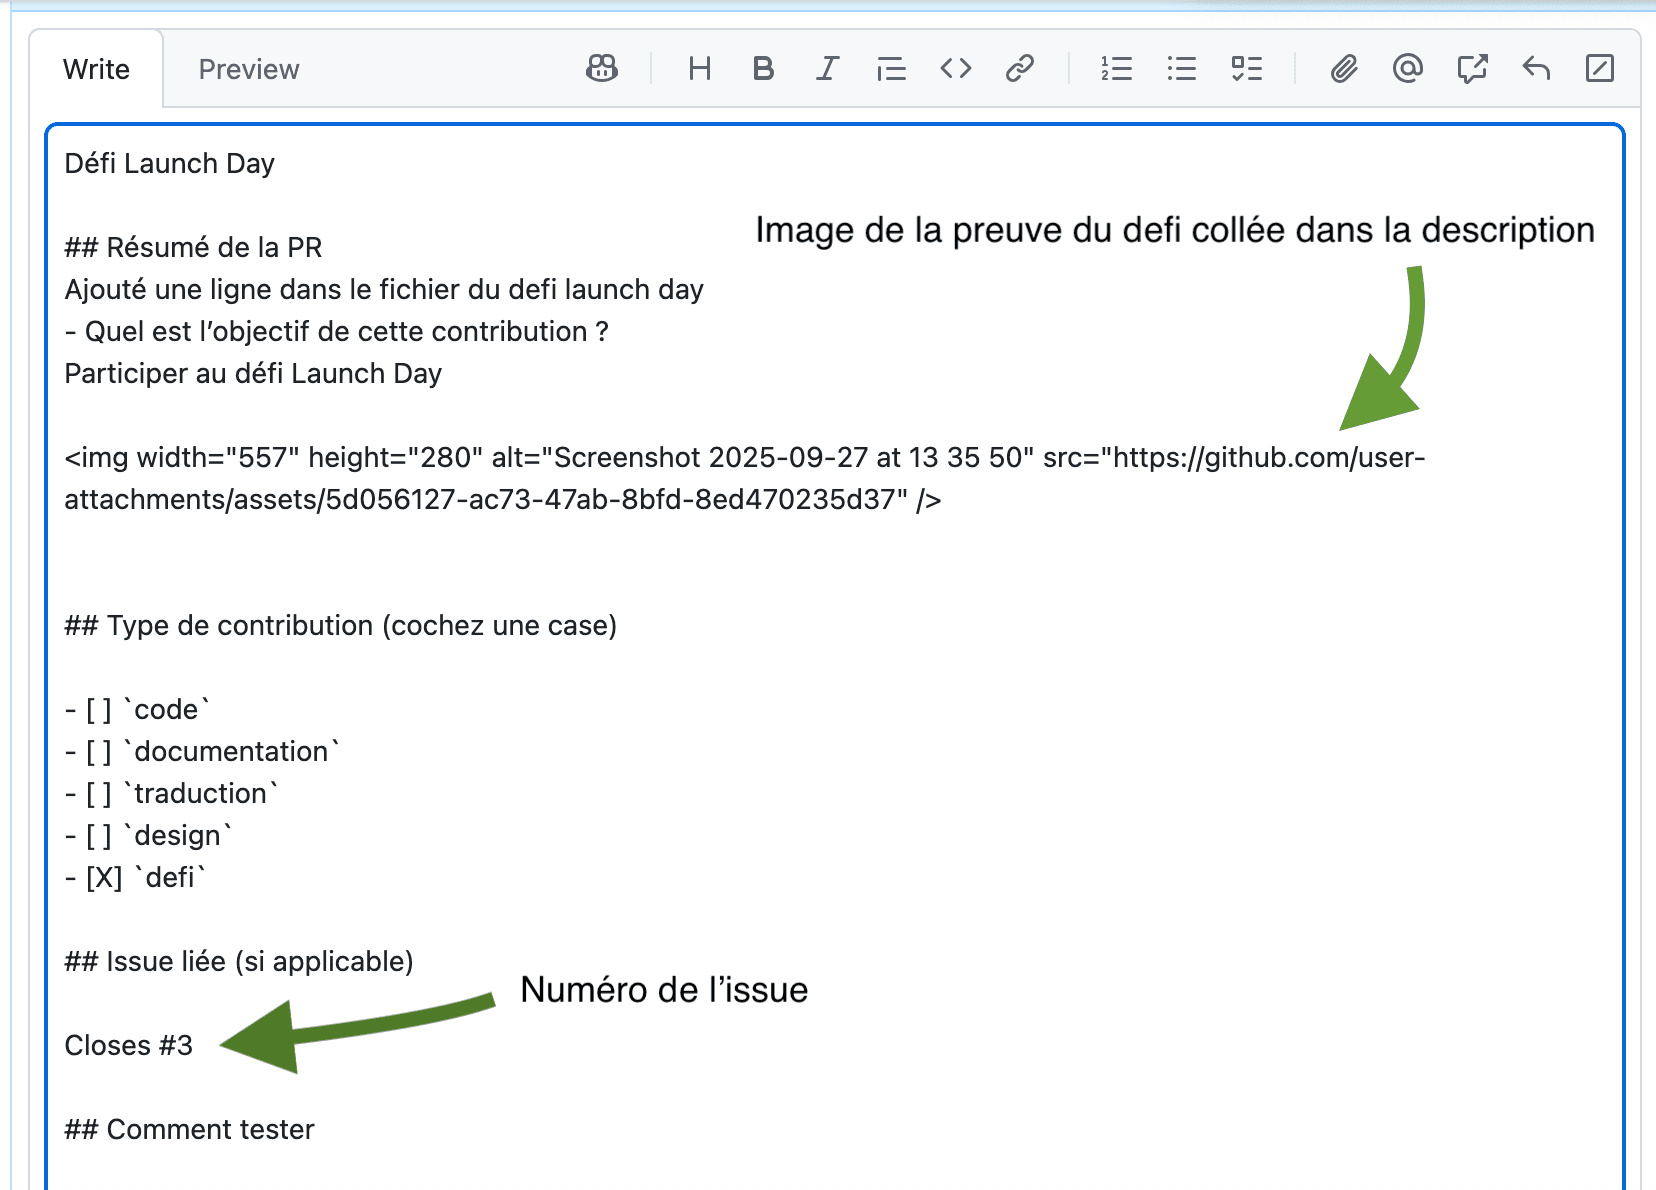This screenshot has height=1190, width=1656.
Task: Add a link using the chain icon
Action: click(x=1019, y=68)
